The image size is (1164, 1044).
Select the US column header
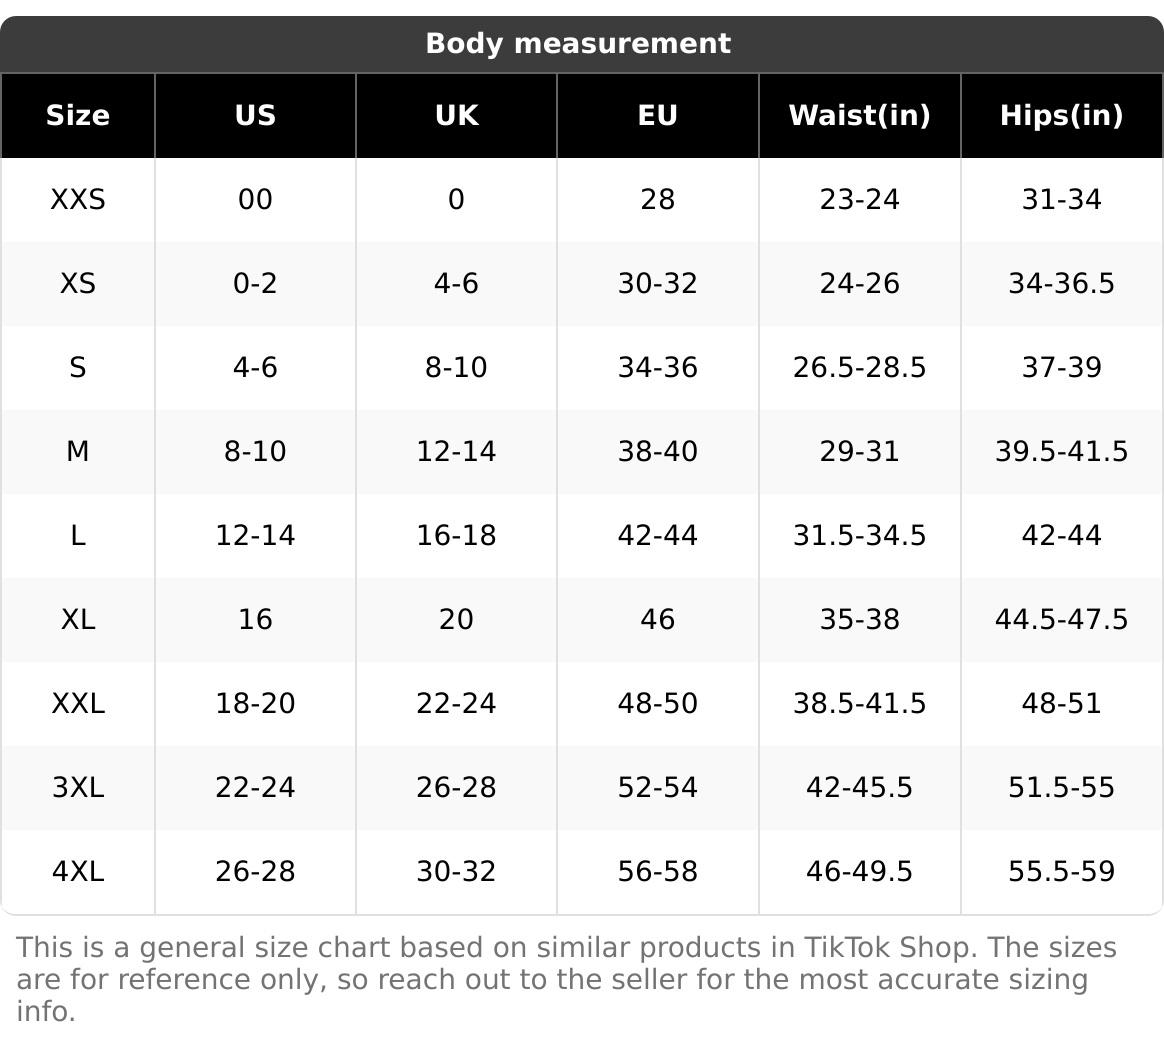coord(255,116)
